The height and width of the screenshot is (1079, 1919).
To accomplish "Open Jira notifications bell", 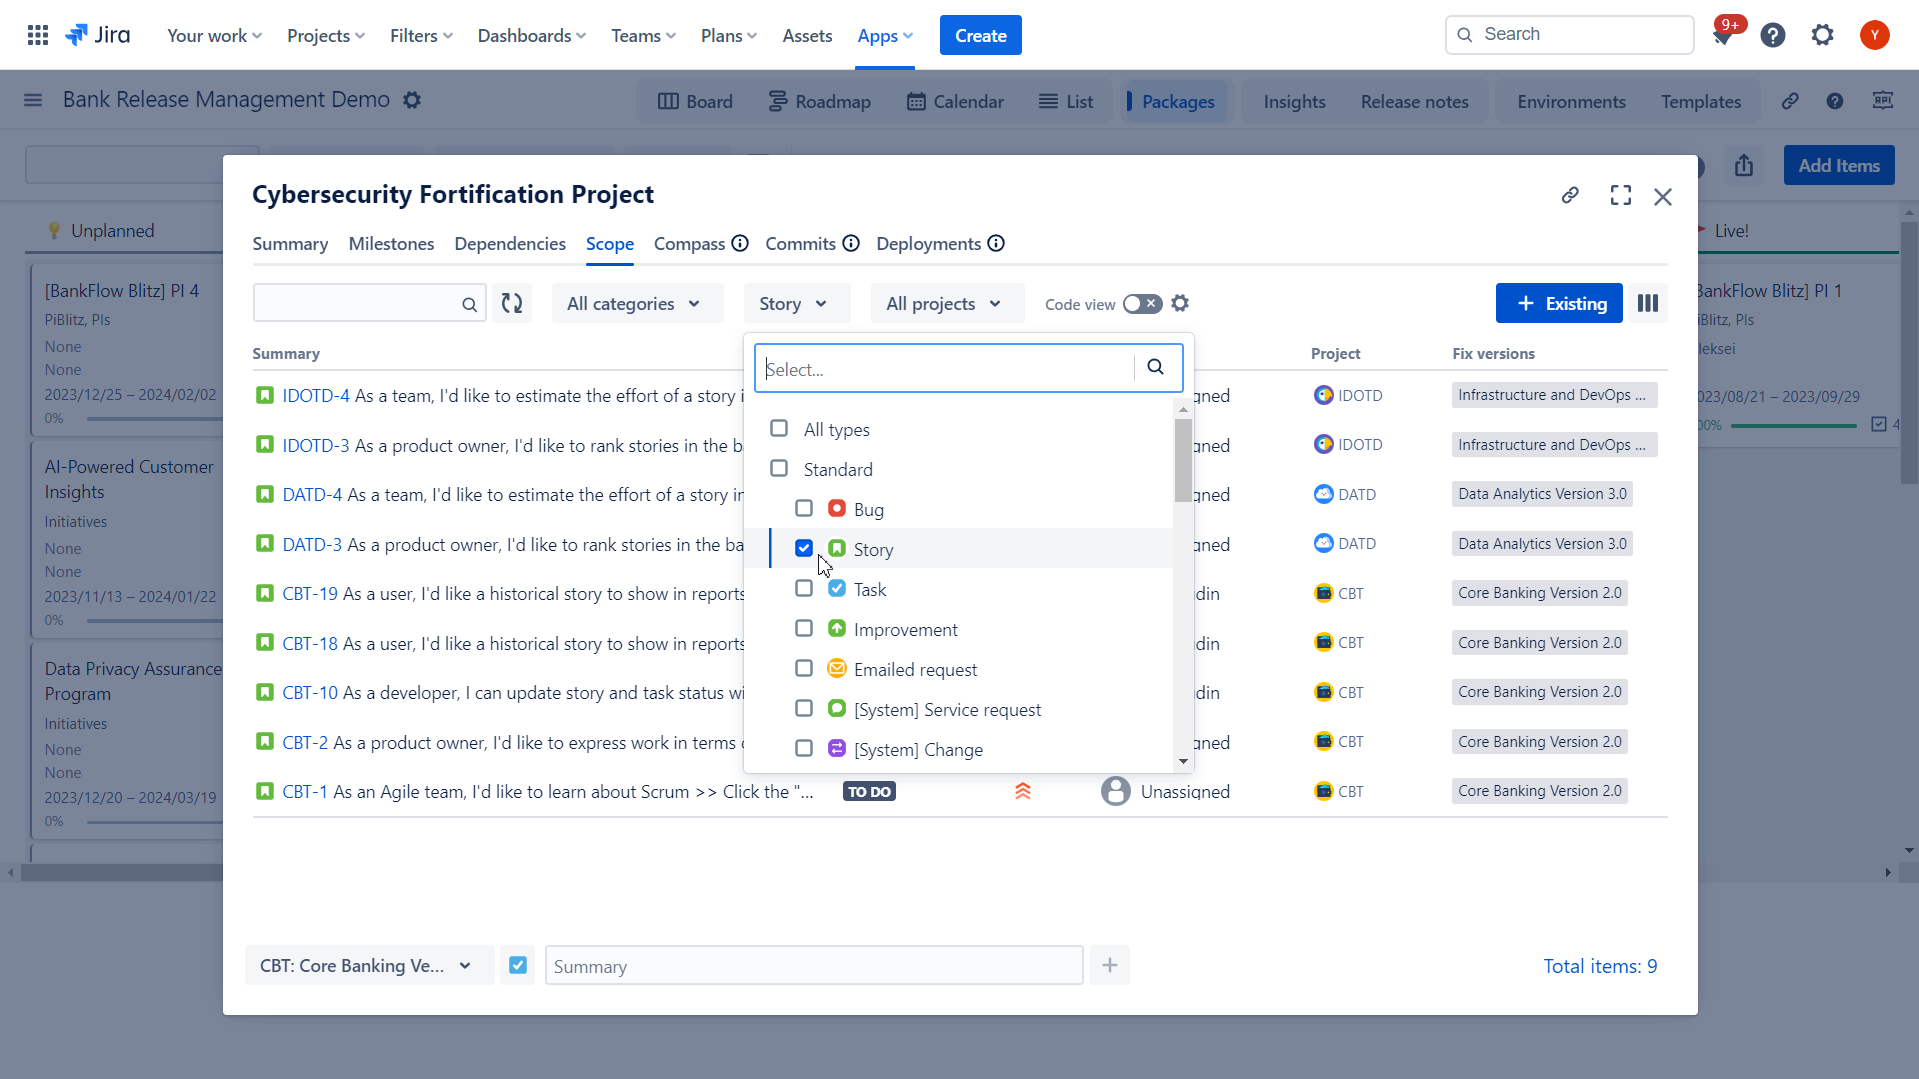I will click(x=1724, y=34).
